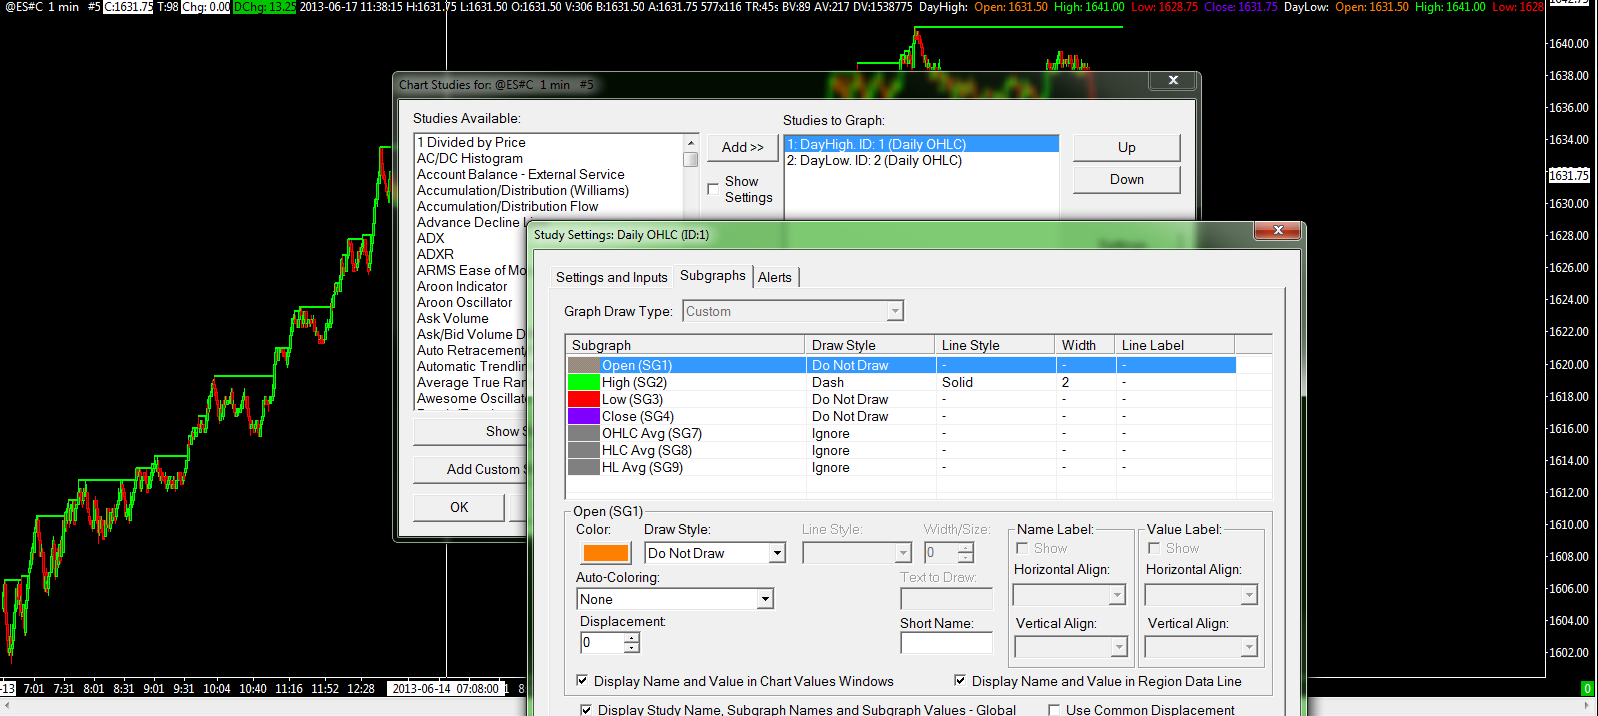The image size is (1598, 716).
Task: Uncheck Display Name and Value in Chart Values Windows
Action: [582, 681]
